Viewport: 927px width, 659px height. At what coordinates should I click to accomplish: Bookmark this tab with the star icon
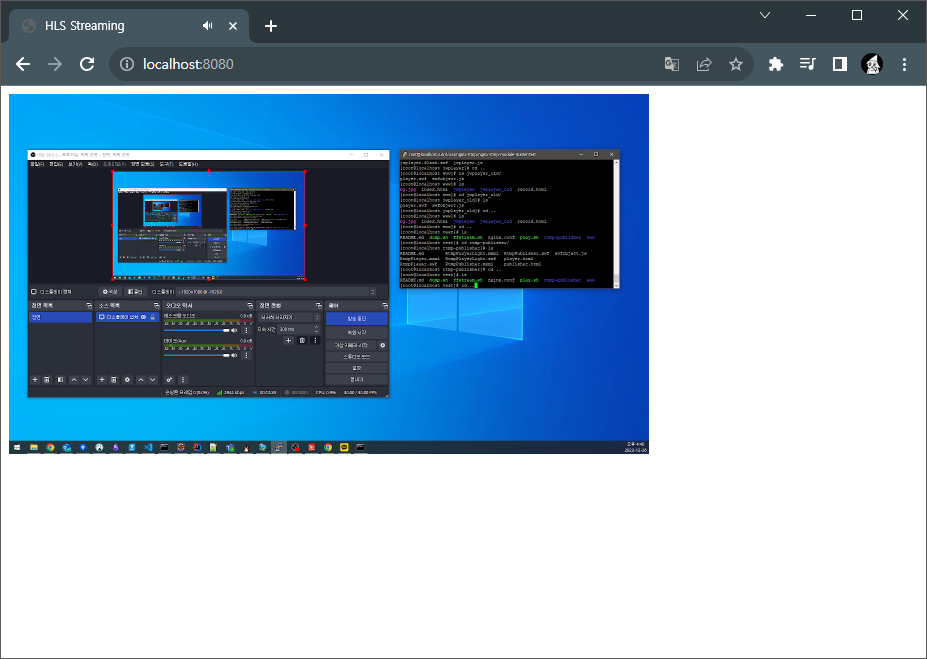click(x=736, y=64)
